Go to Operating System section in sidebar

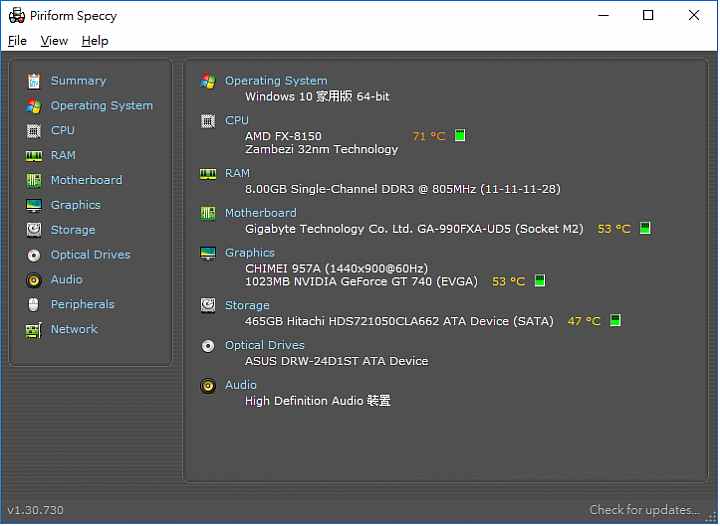pos(102,106)
